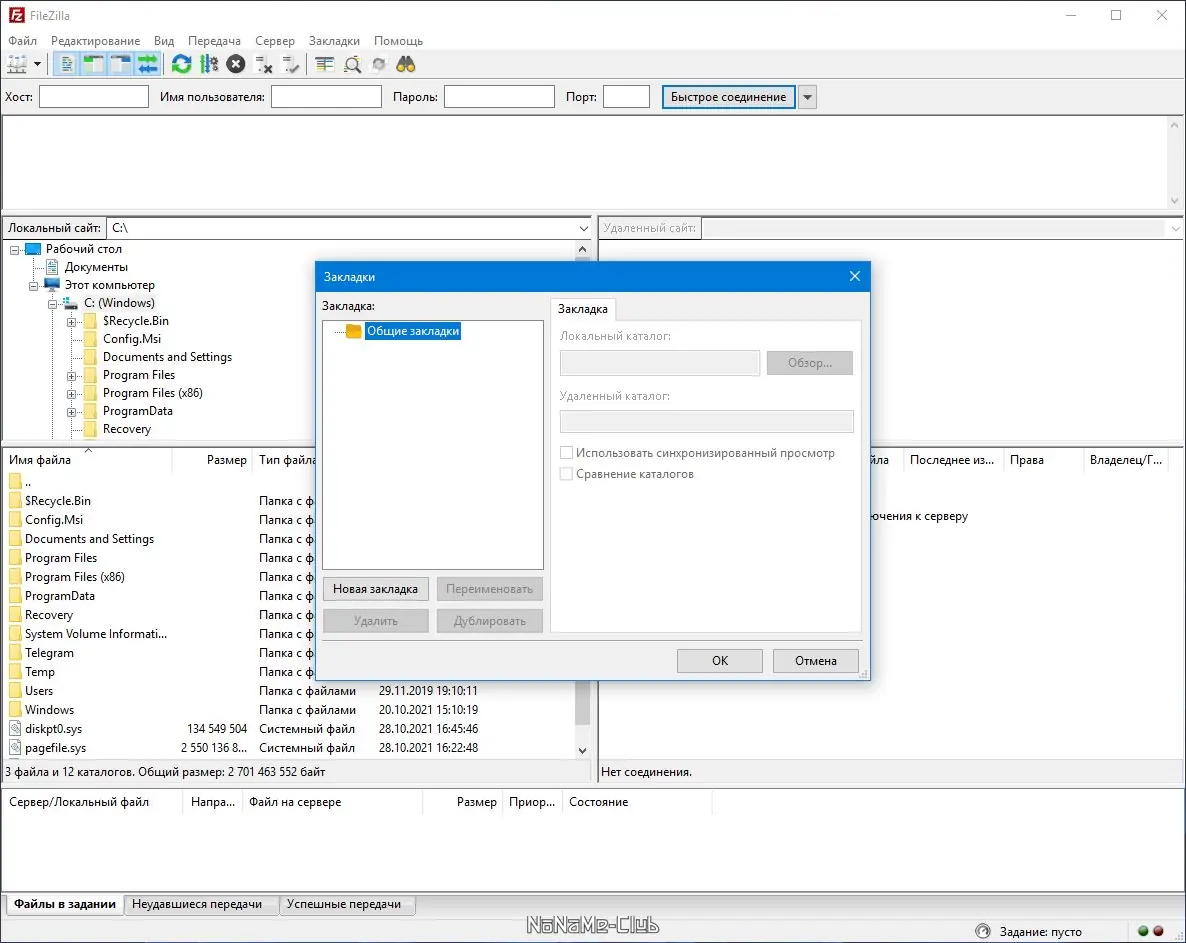1186x943 pixels.
Task: Expand the Program Files (x86) tree node
Action: pos(71,394)
